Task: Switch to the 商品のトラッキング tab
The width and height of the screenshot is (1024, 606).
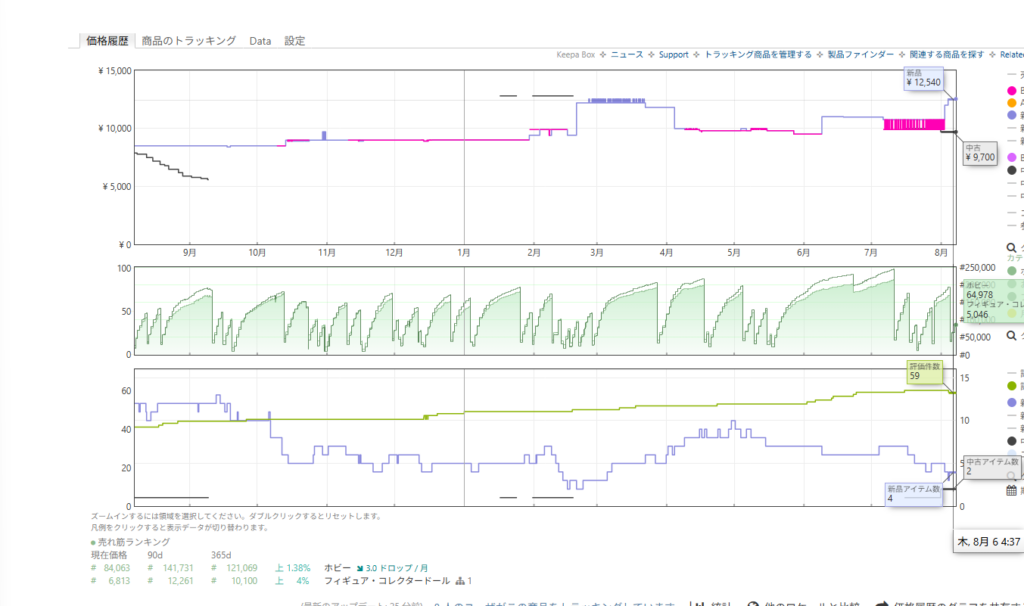Action: point(189,40)
